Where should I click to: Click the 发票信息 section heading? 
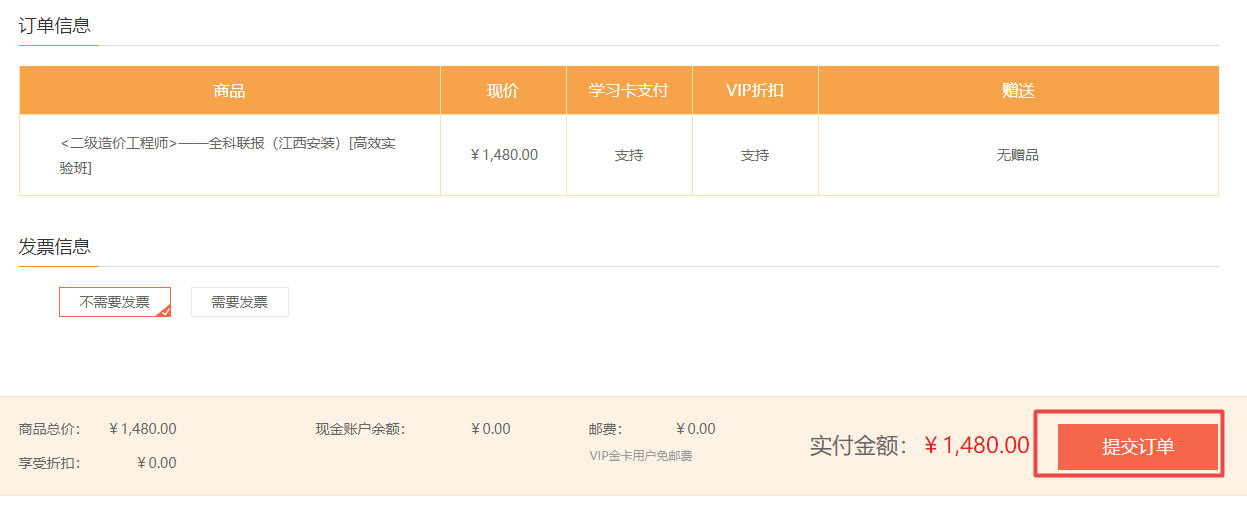(55, 246)
